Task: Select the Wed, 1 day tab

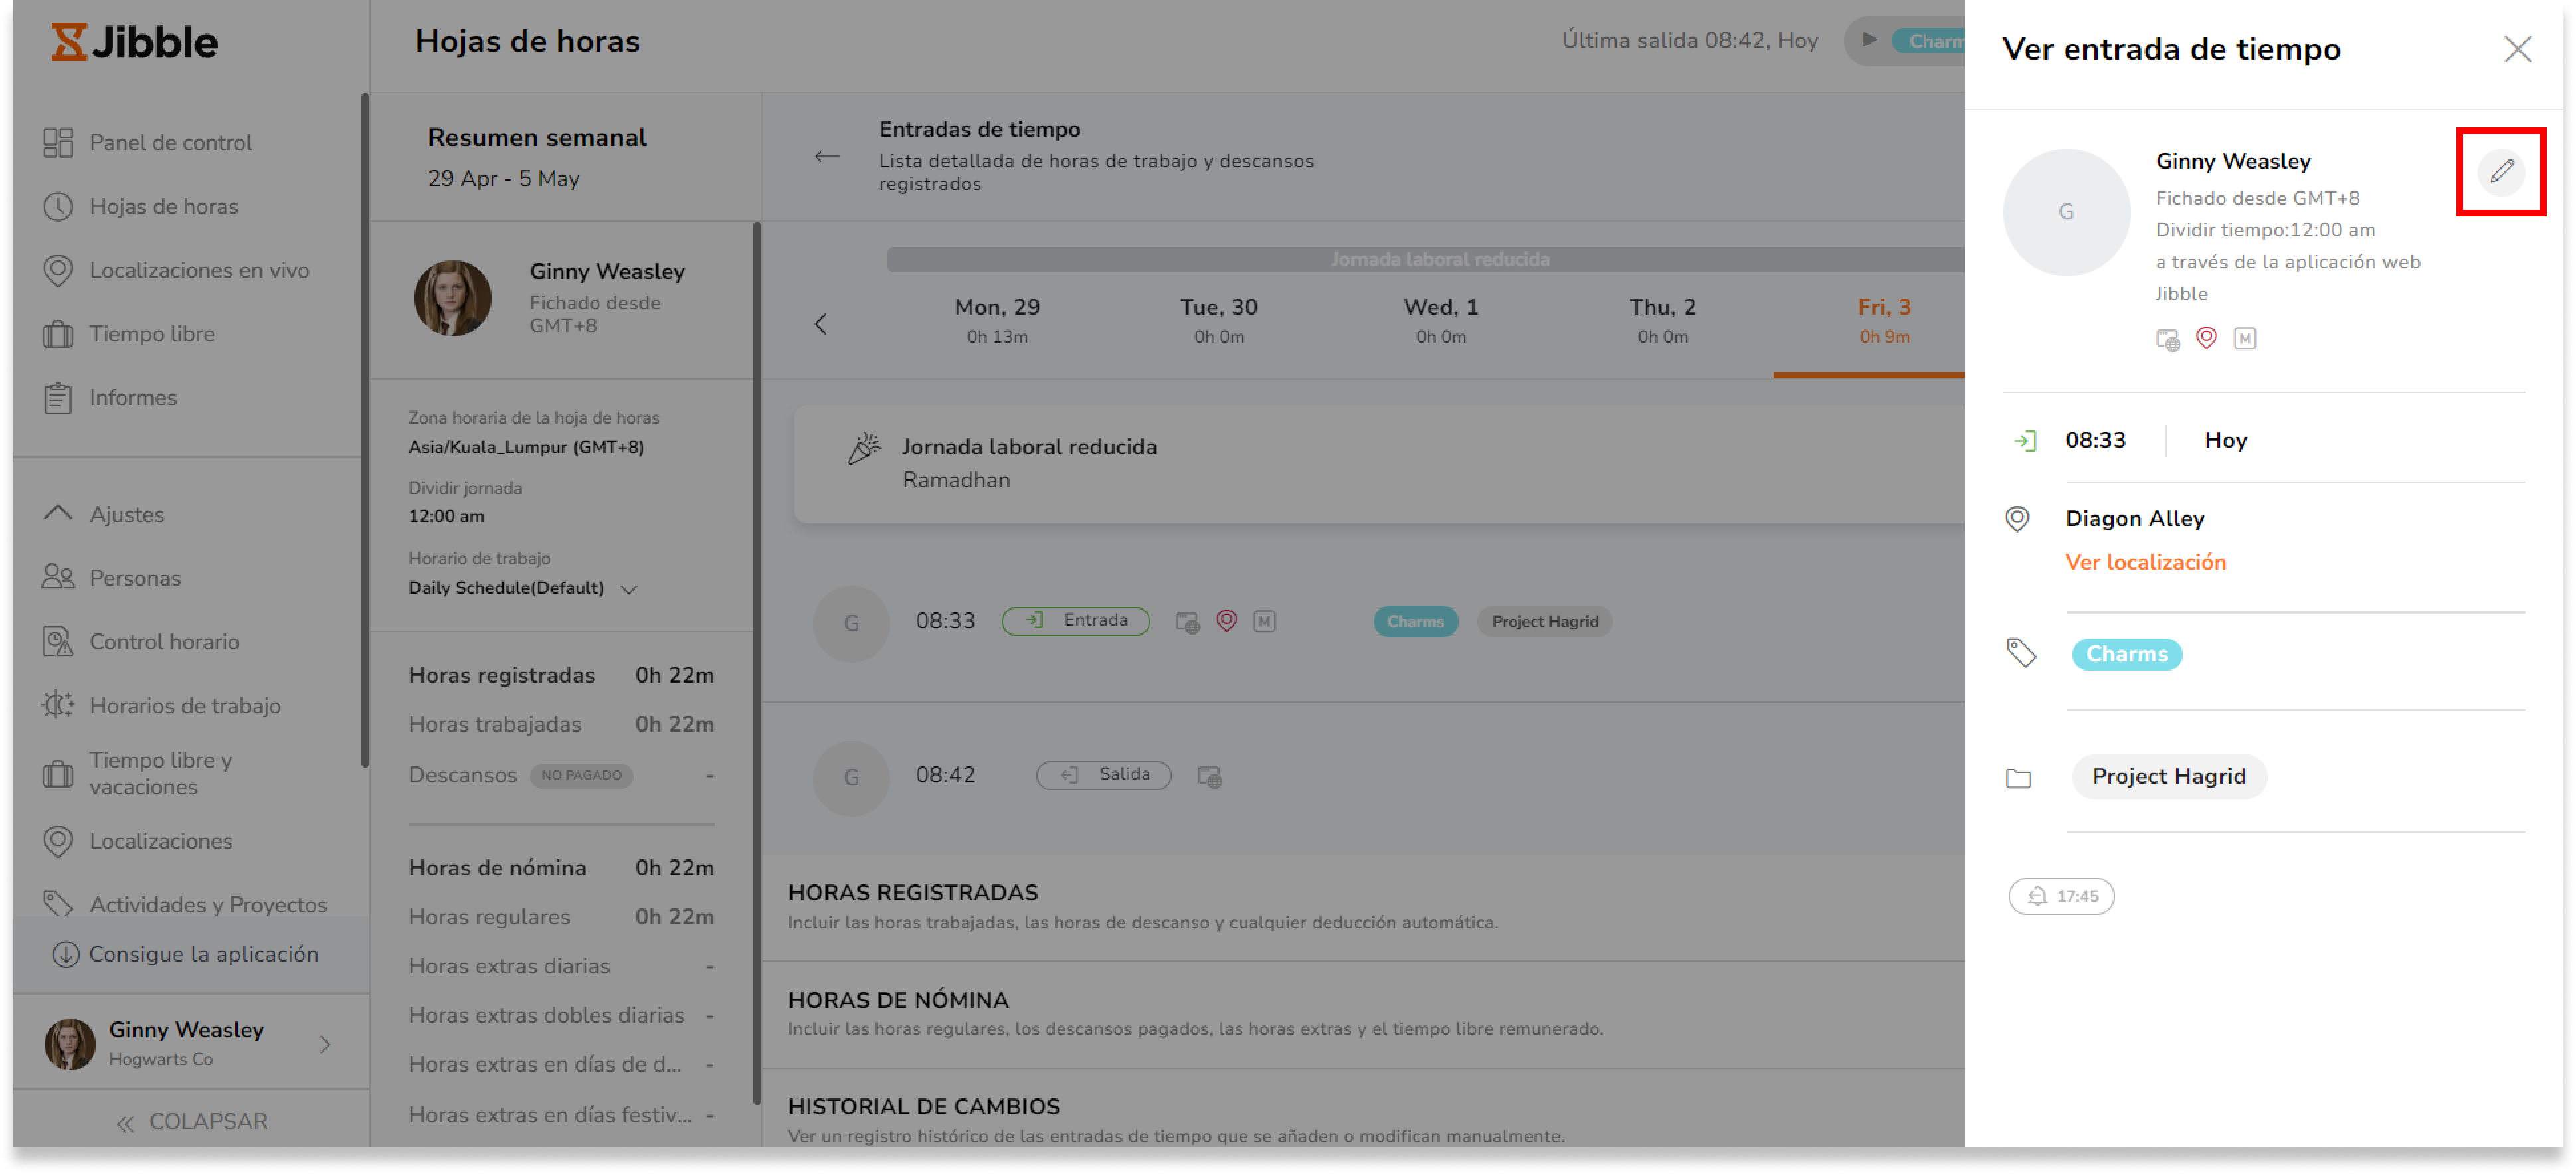Action: (1440, 320)
